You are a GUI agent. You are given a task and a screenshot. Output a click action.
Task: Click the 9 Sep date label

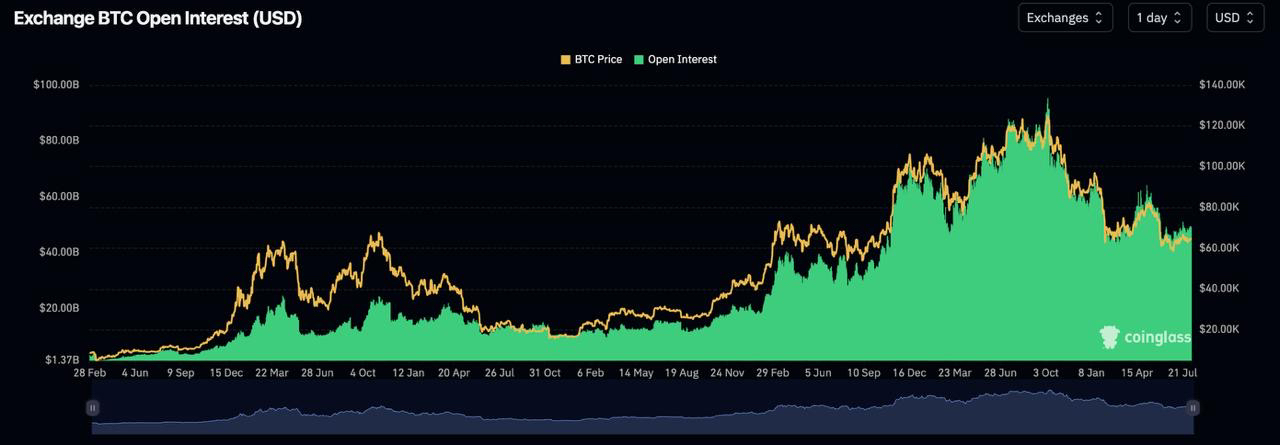(x=181, y=372)
